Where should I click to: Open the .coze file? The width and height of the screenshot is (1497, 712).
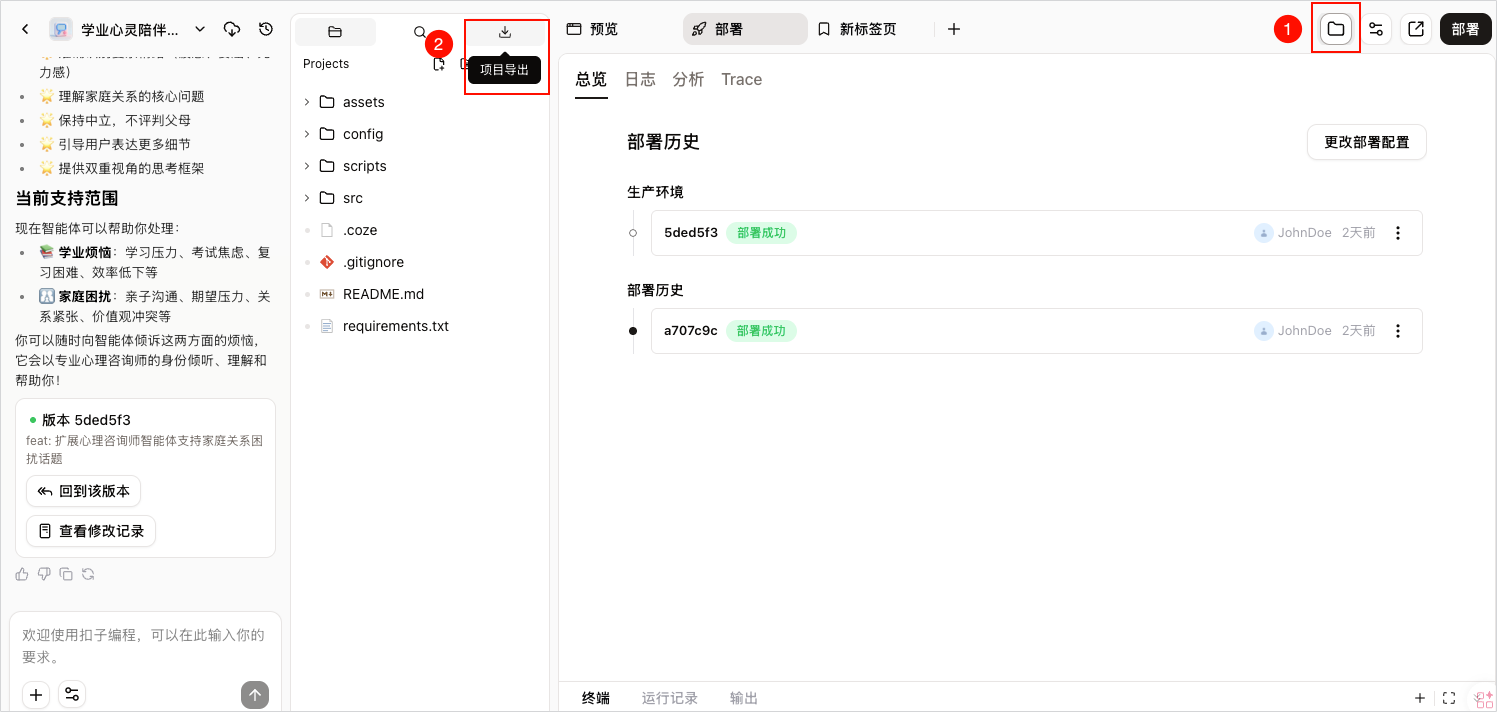pos(359,230)
